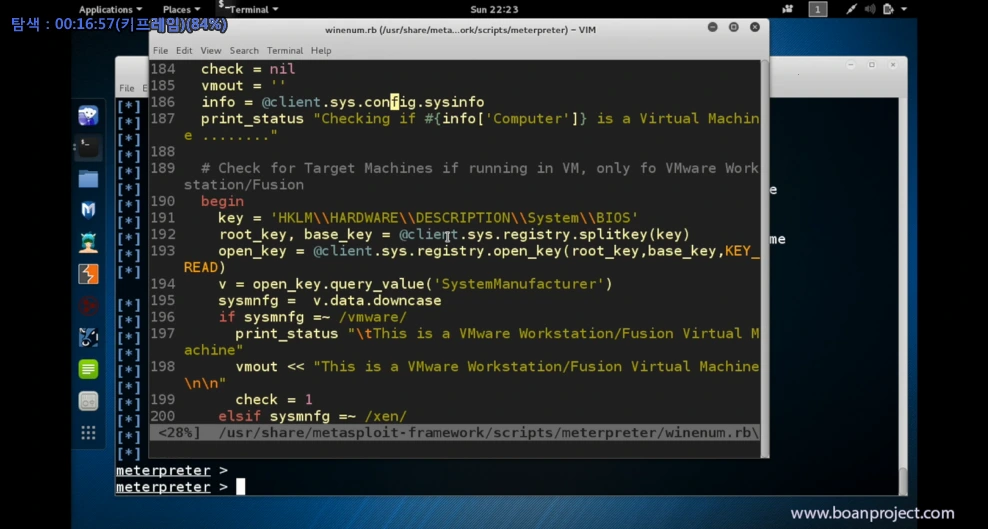Click '@client.sys.config.sysinfo' on line 186
This screenshot has width=988, height=529.
coord(373,102)
